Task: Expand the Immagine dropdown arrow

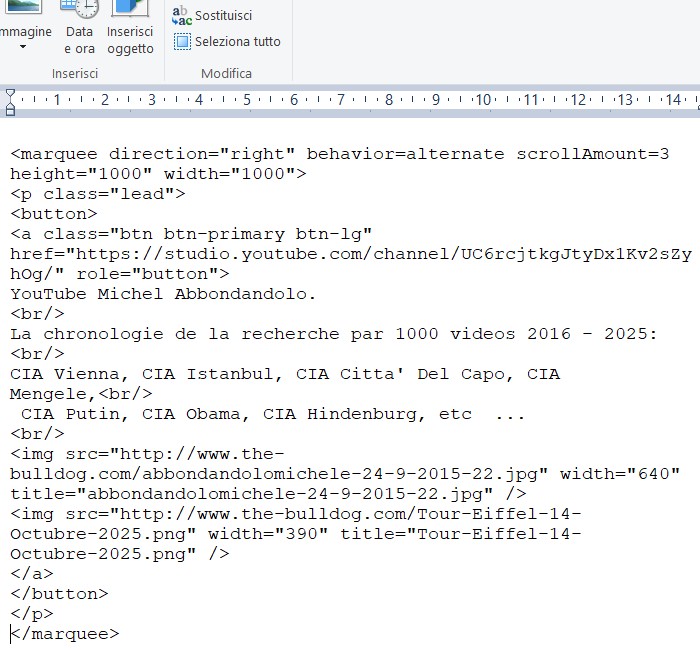Action: pos(22,47)
